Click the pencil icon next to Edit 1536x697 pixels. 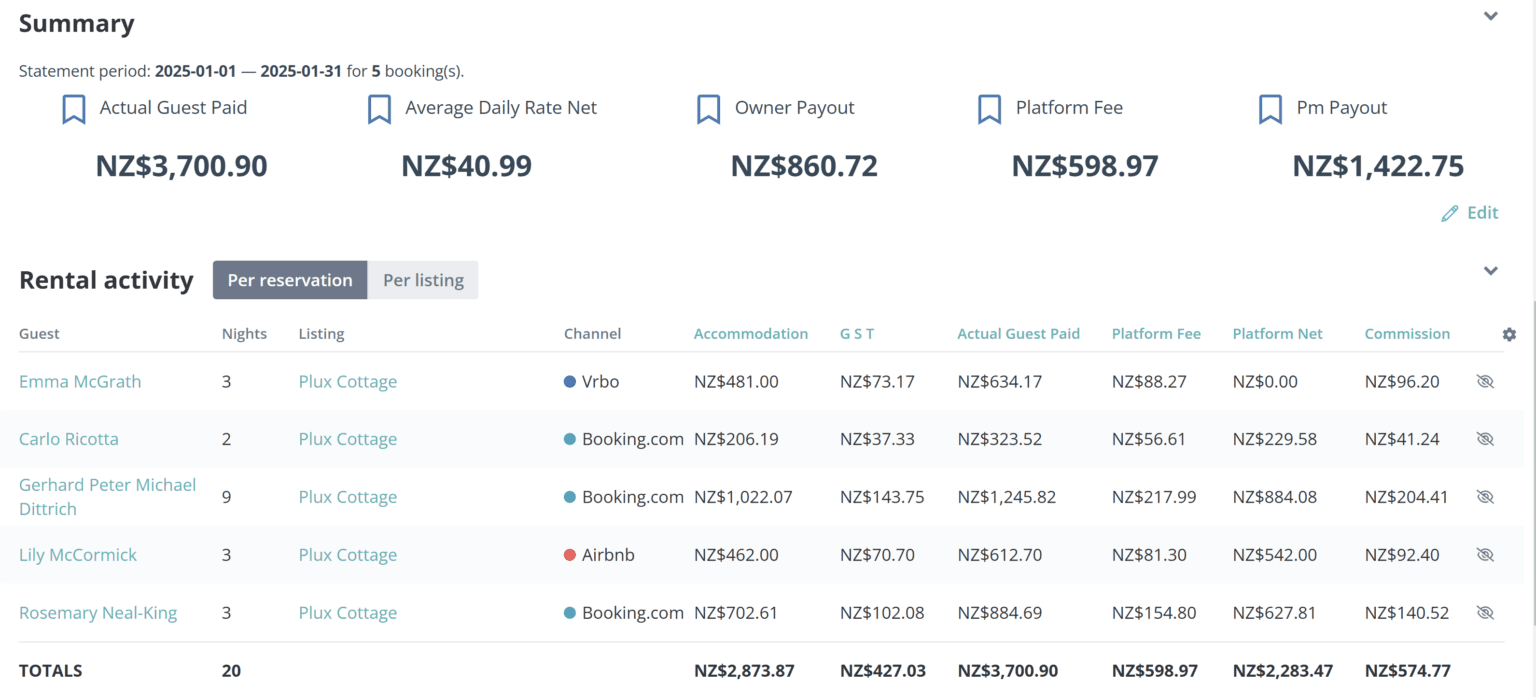tap(1452, 213)
